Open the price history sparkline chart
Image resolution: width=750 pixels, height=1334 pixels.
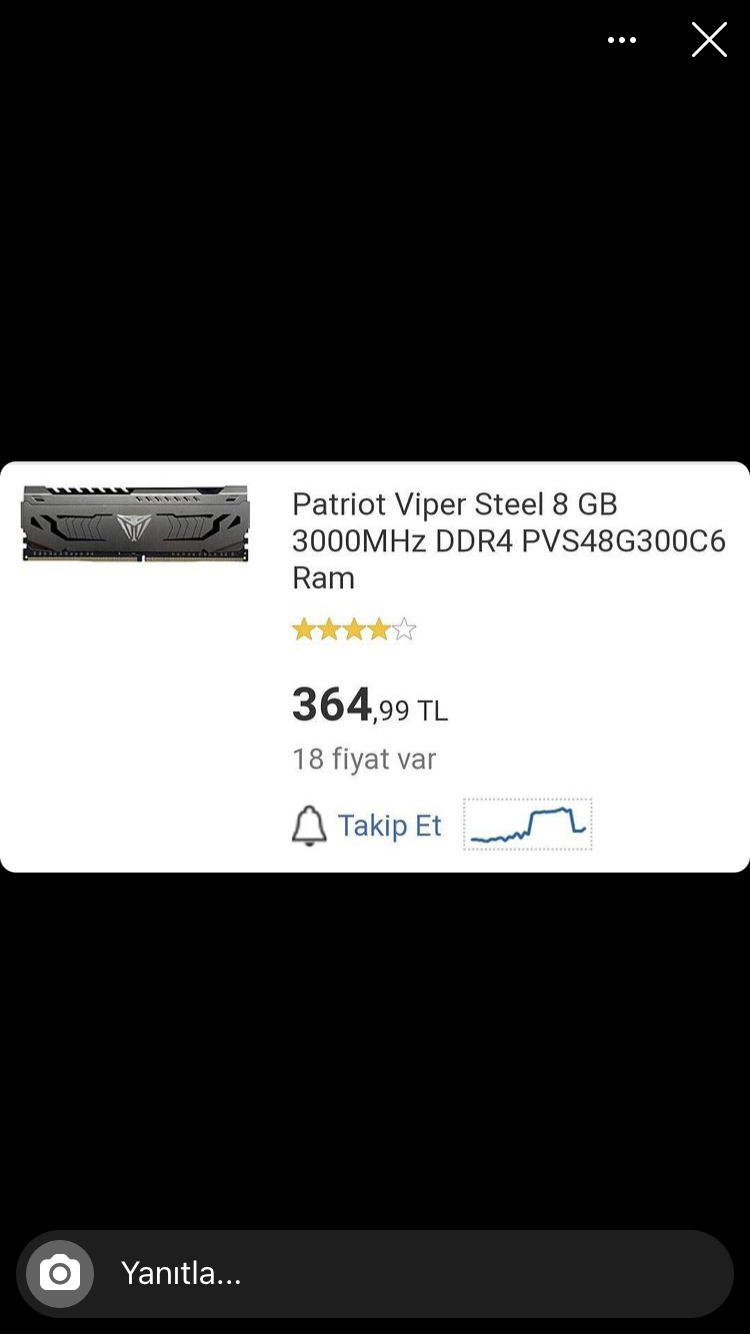click(x=527, y=824)
